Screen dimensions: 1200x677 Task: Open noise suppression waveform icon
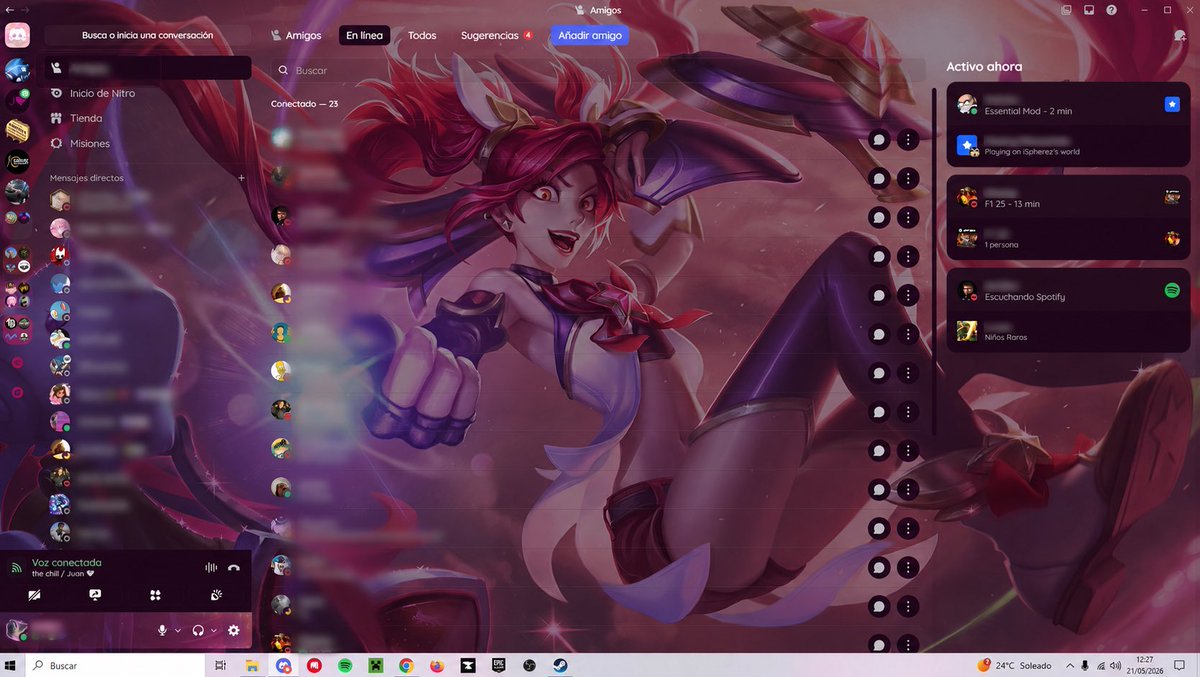(x=211, y=567)
